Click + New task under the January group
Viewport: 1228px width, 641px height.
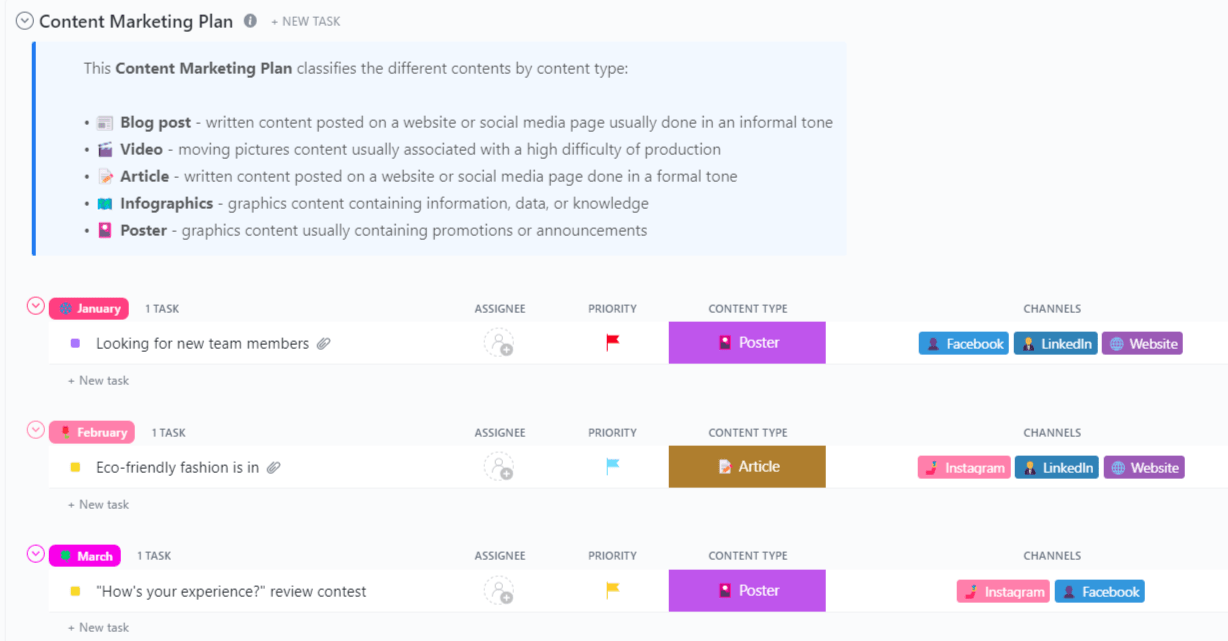(x=98, y=381)
